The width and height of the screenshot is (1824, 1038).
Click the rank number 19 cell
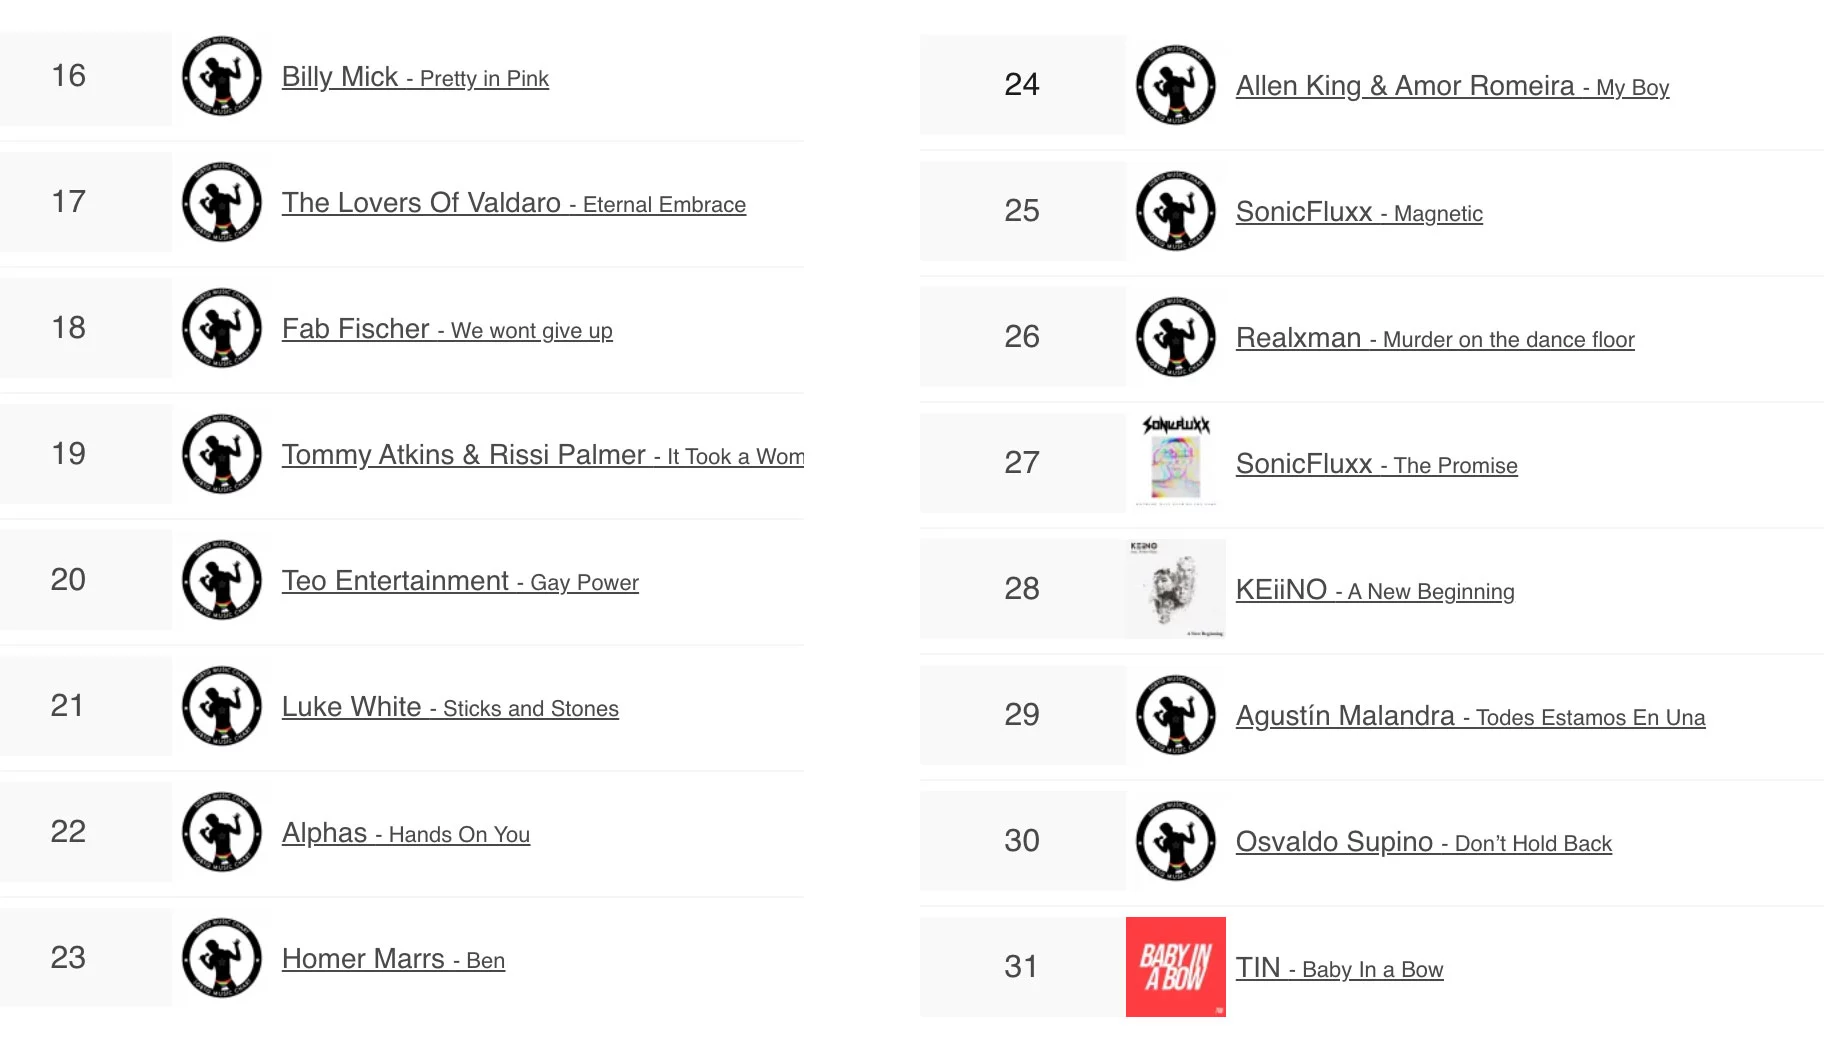pos(69,454)
